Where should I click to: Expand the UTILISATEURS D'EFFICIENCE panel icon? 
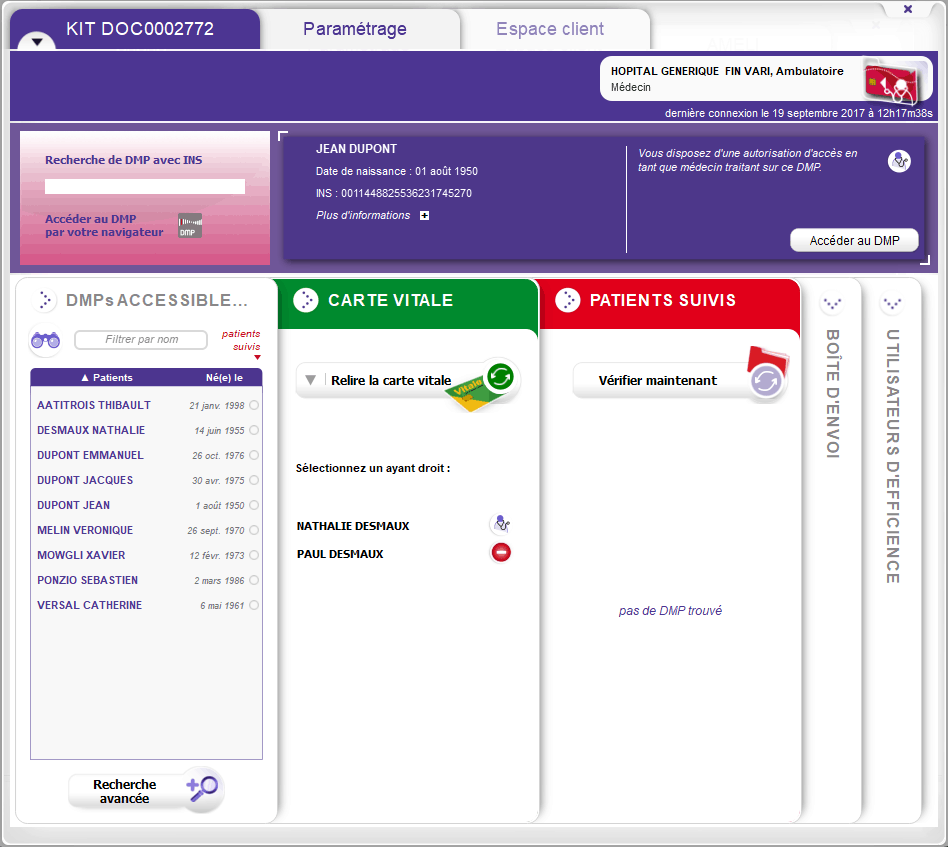coord(892,303)
